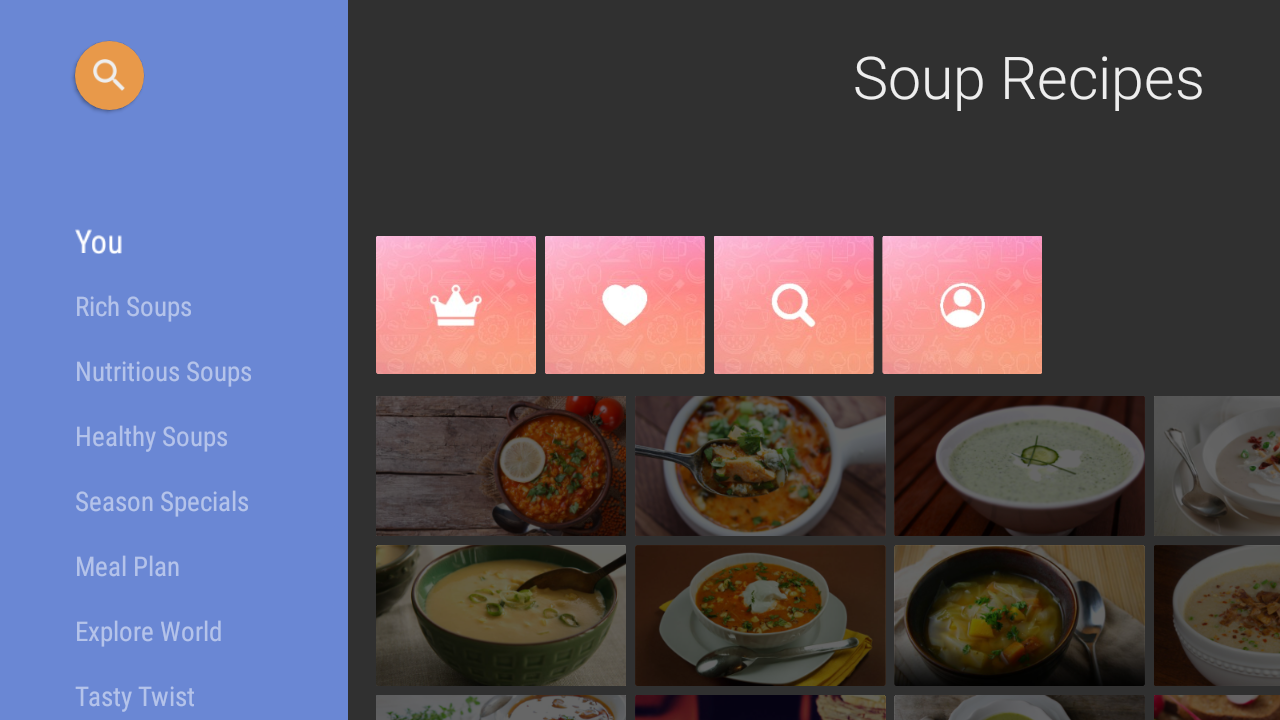The image size is (1280, 720).
Task: Open the lentil soup with lemon slice
Action: point(501,466)
